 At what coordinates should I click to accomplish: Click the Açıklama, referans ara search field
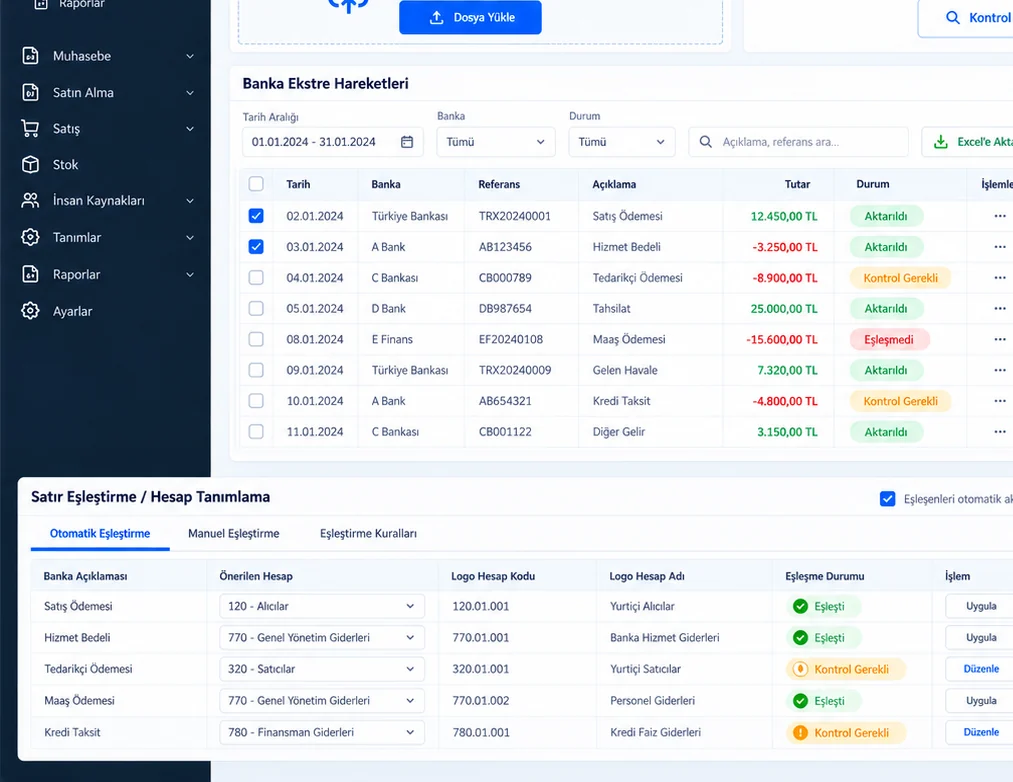click(x=799, y=142)
